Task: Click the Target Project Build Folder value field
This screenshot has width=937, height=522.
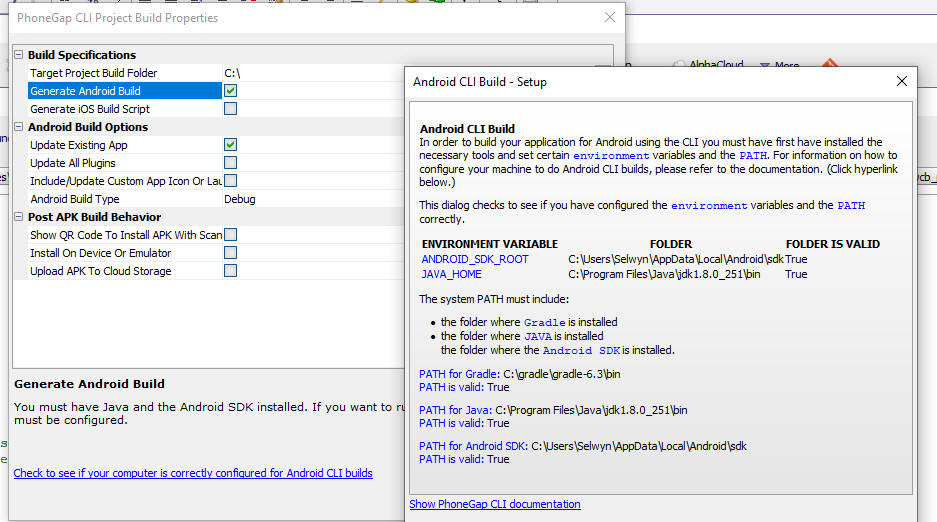Action: (313, 73)
